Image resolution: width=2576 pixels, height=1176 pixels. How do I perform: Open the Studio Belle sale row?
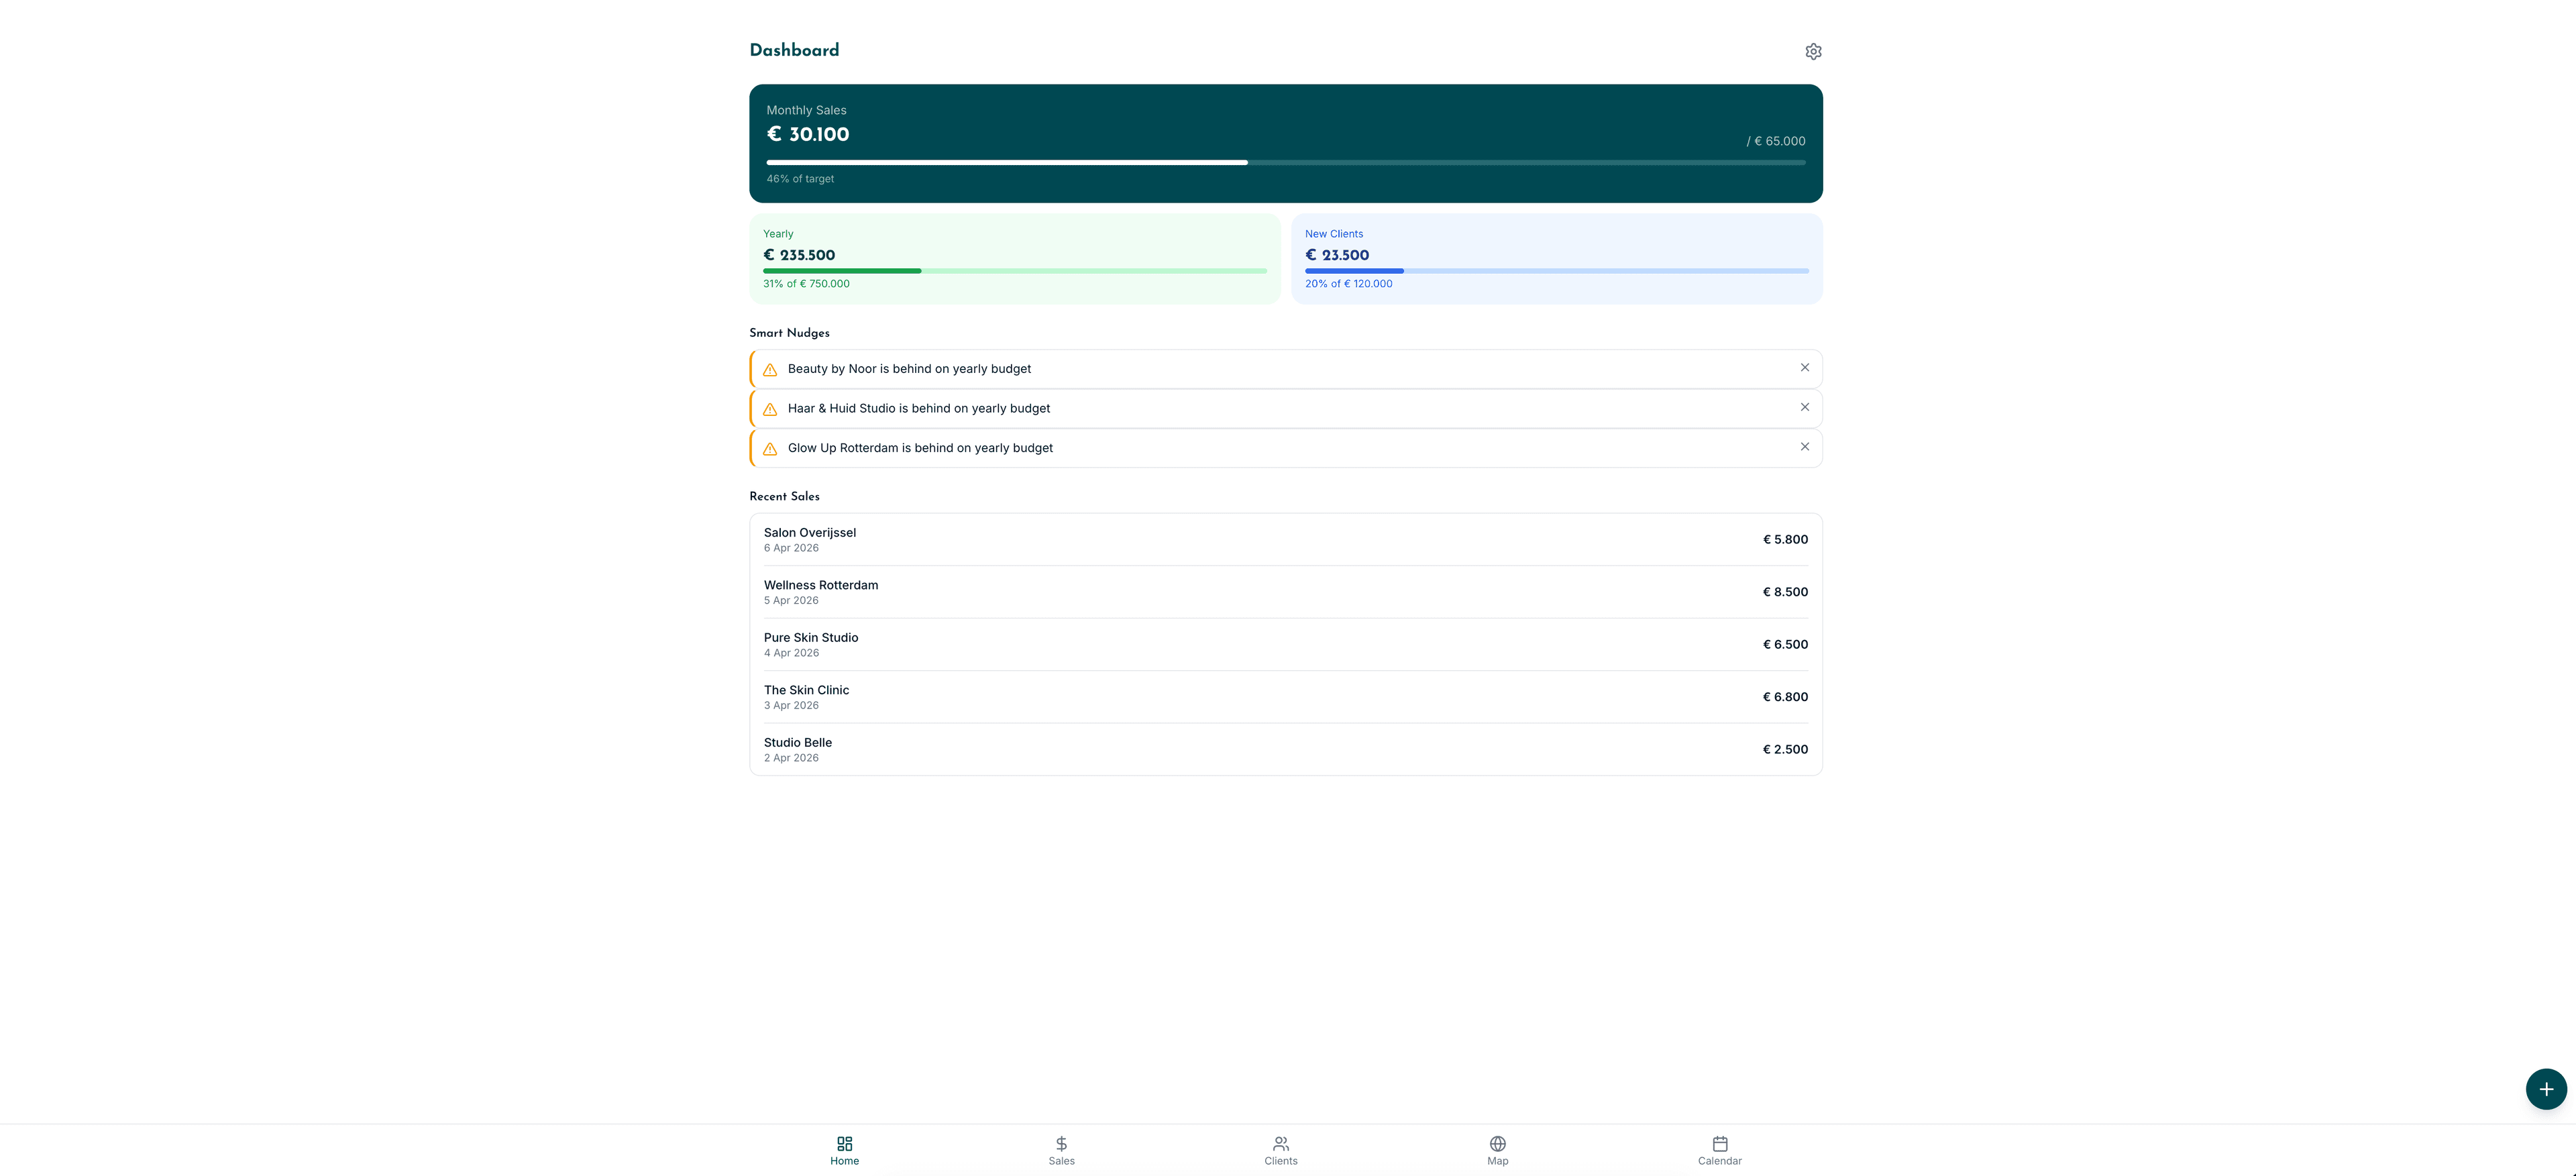point(1285,749)
